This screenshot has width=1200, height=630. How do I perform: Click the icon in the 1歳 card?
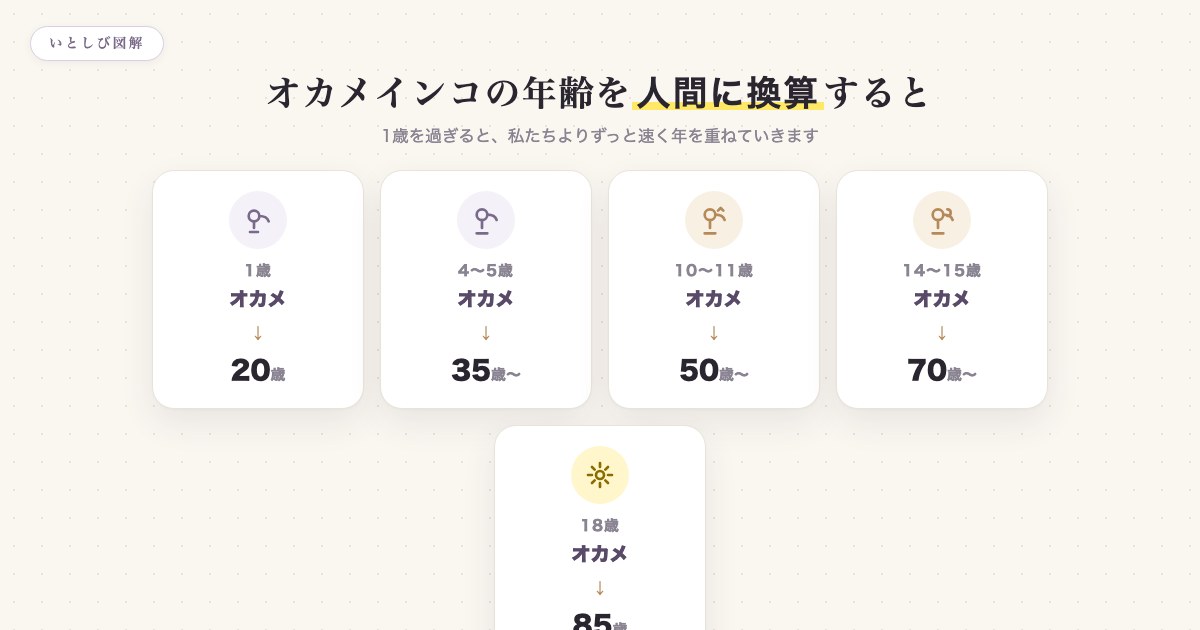click(258, 220)
